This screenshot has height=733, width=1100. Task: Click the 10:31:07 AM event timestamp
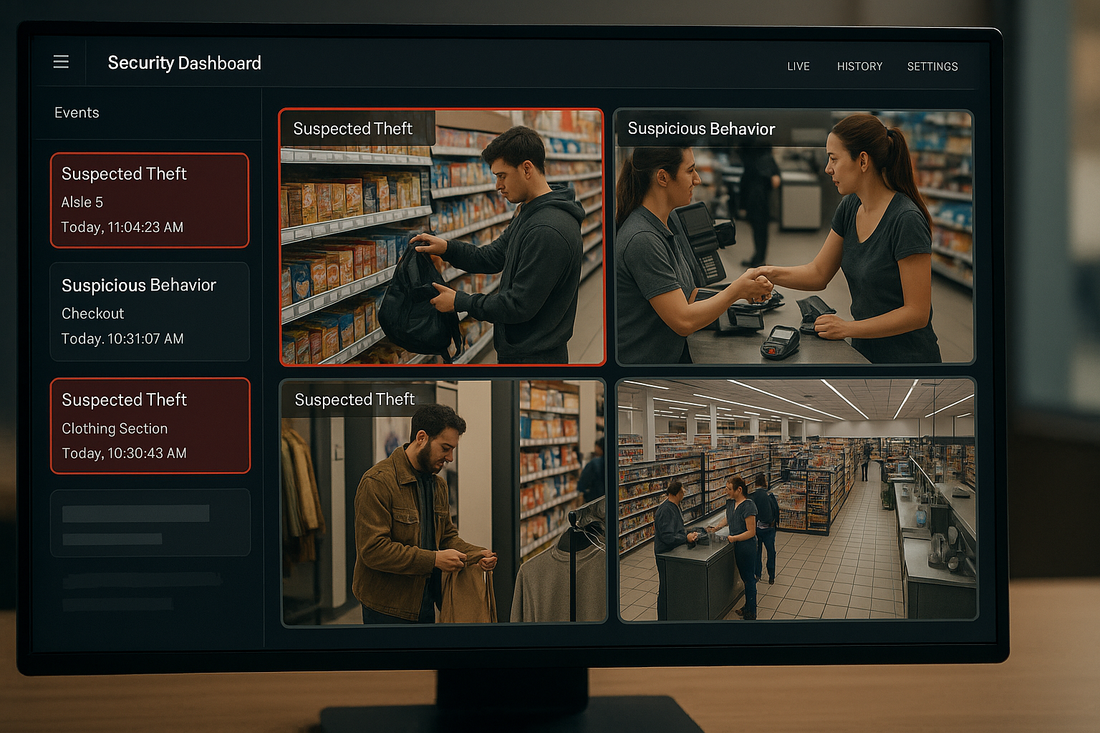[x=122, y=339]
